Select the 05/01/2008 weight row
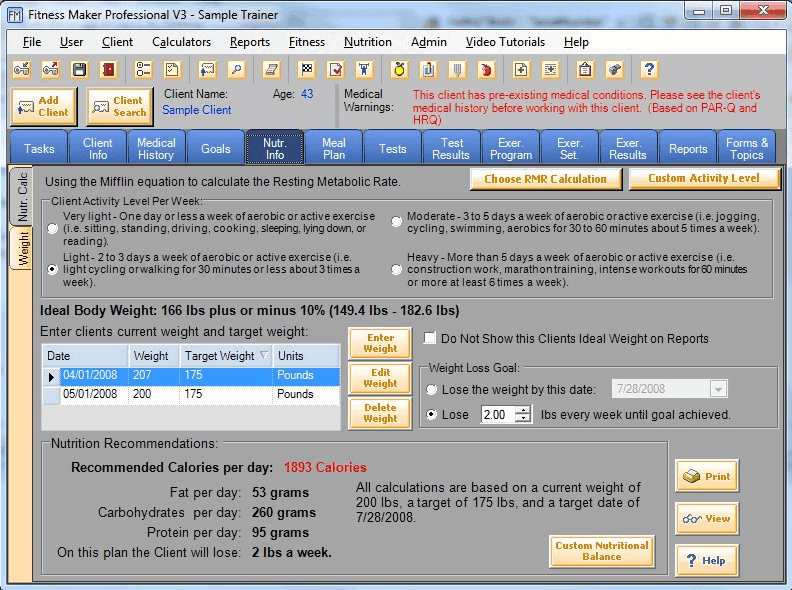This screenshot has width=792, height=590. pyautogui.click(x=190, y=394)
